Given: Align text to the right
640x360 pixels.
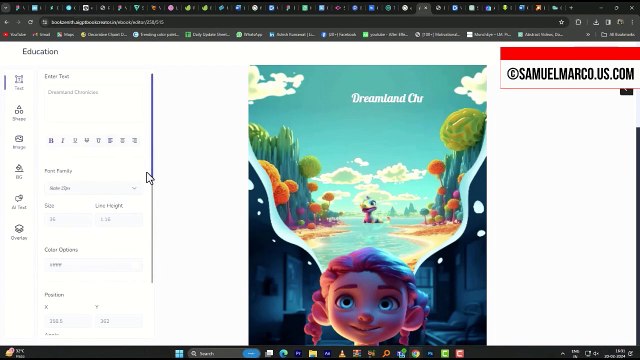Looking at the screenshot, I should click(x=134, y=140).
